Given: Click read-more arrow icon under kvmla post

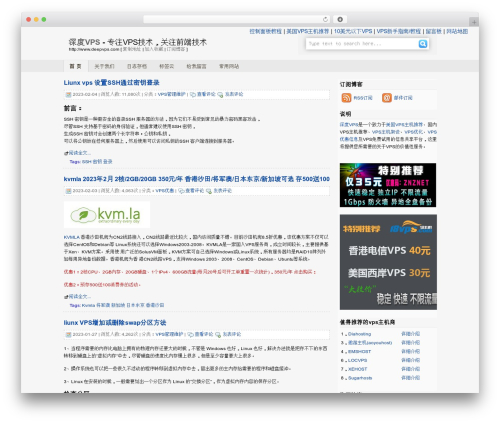Looking at the screenshot, I should point(66,297).
